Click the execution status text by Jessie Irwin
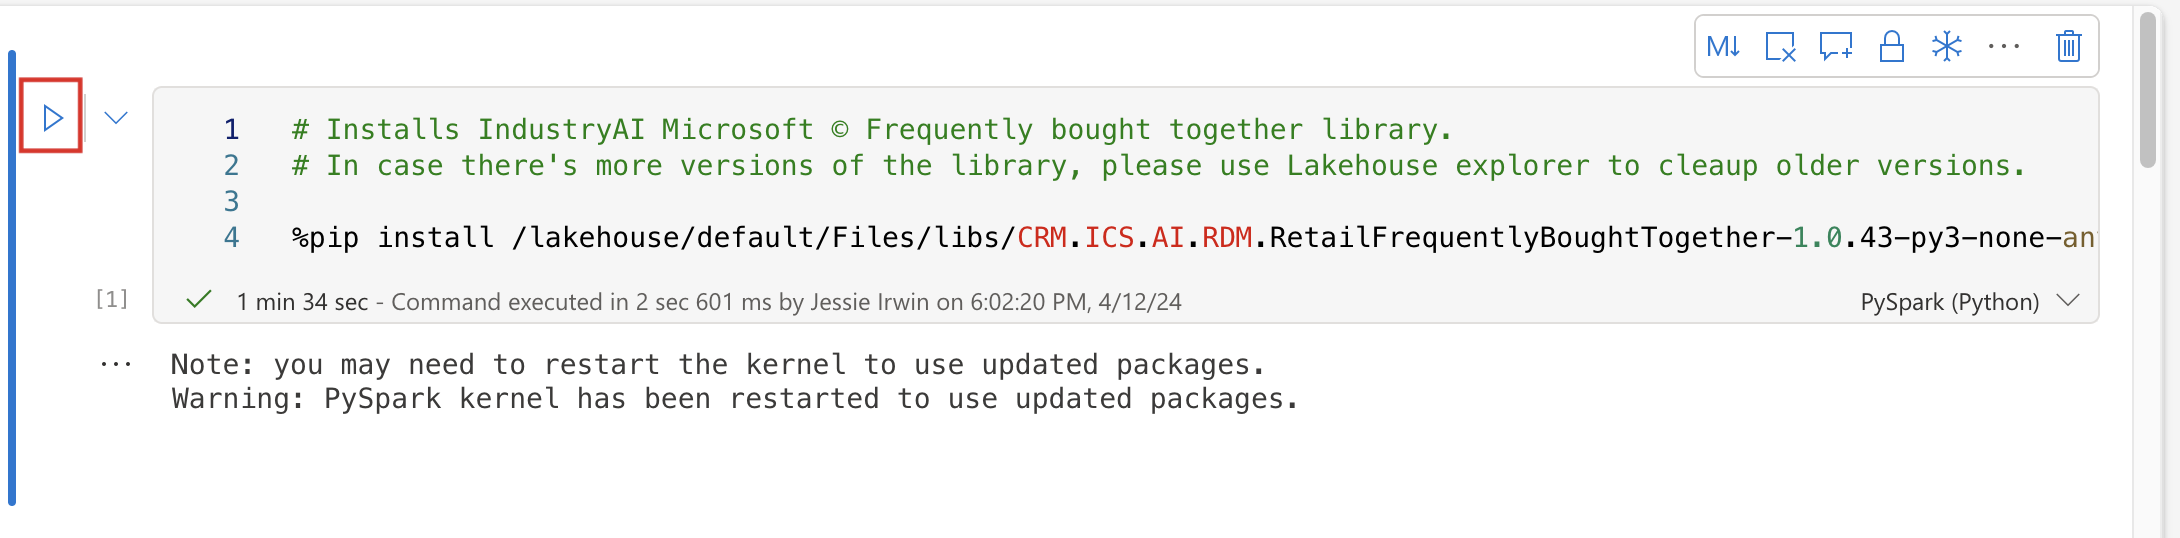Image resolution: width=2180 pixels, height=538 pixels. [x=709, y=302]
